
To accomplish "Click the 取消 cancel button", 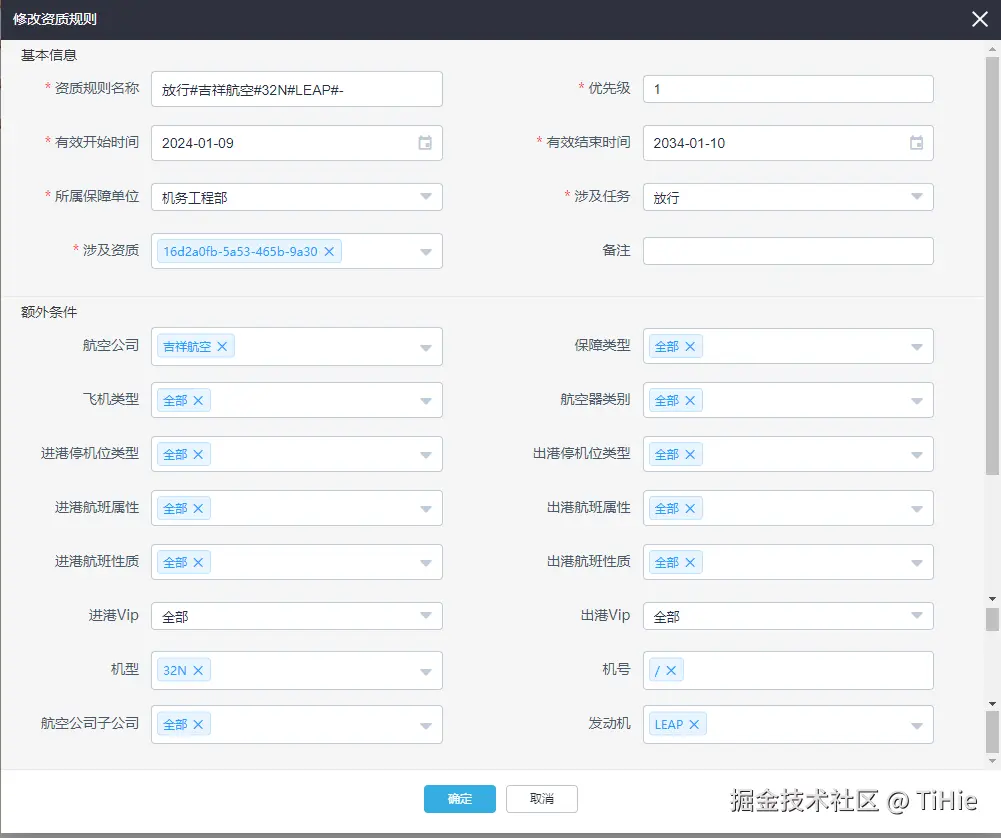I will 542,799.
